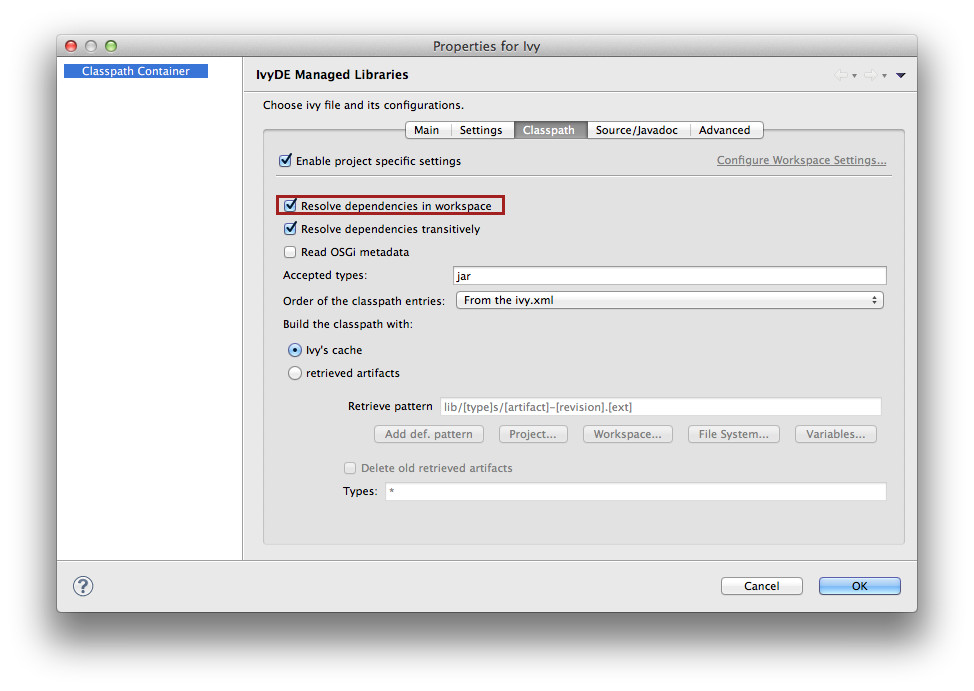Viewport: 974px width, 691px height.
Task: Select the retrieved artifacts radio button
Action: coord(295,373)
